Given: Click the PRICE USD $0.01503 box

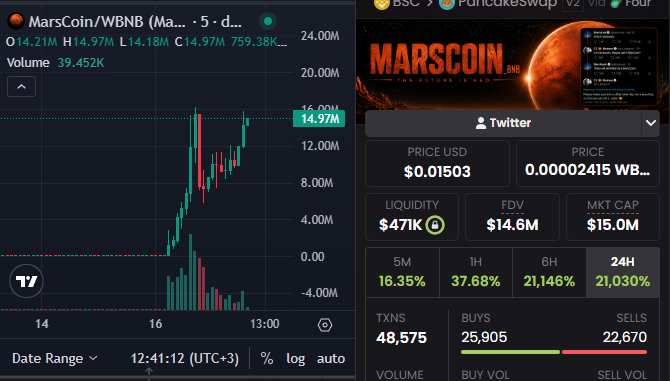Looking at the screenshot, I should pyautogui.click(x=437, y=163).
